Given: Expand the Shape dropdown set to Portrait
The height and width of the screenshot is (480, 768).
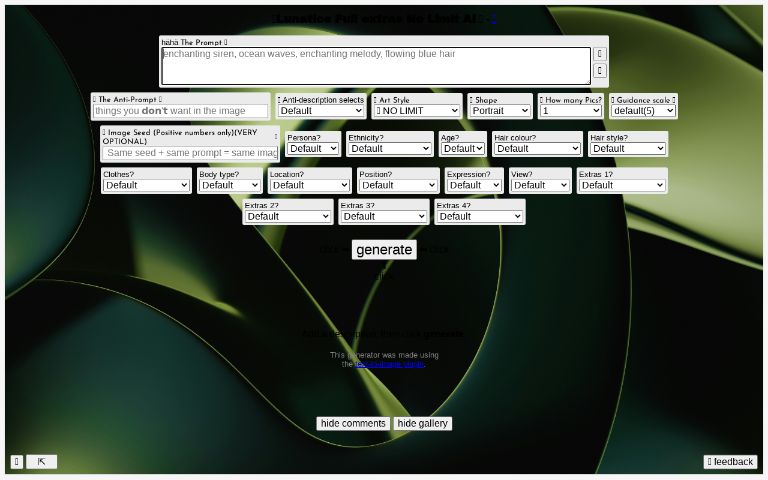Looking at the screenshot, I should pyautogui.click(x=500, y=111).
